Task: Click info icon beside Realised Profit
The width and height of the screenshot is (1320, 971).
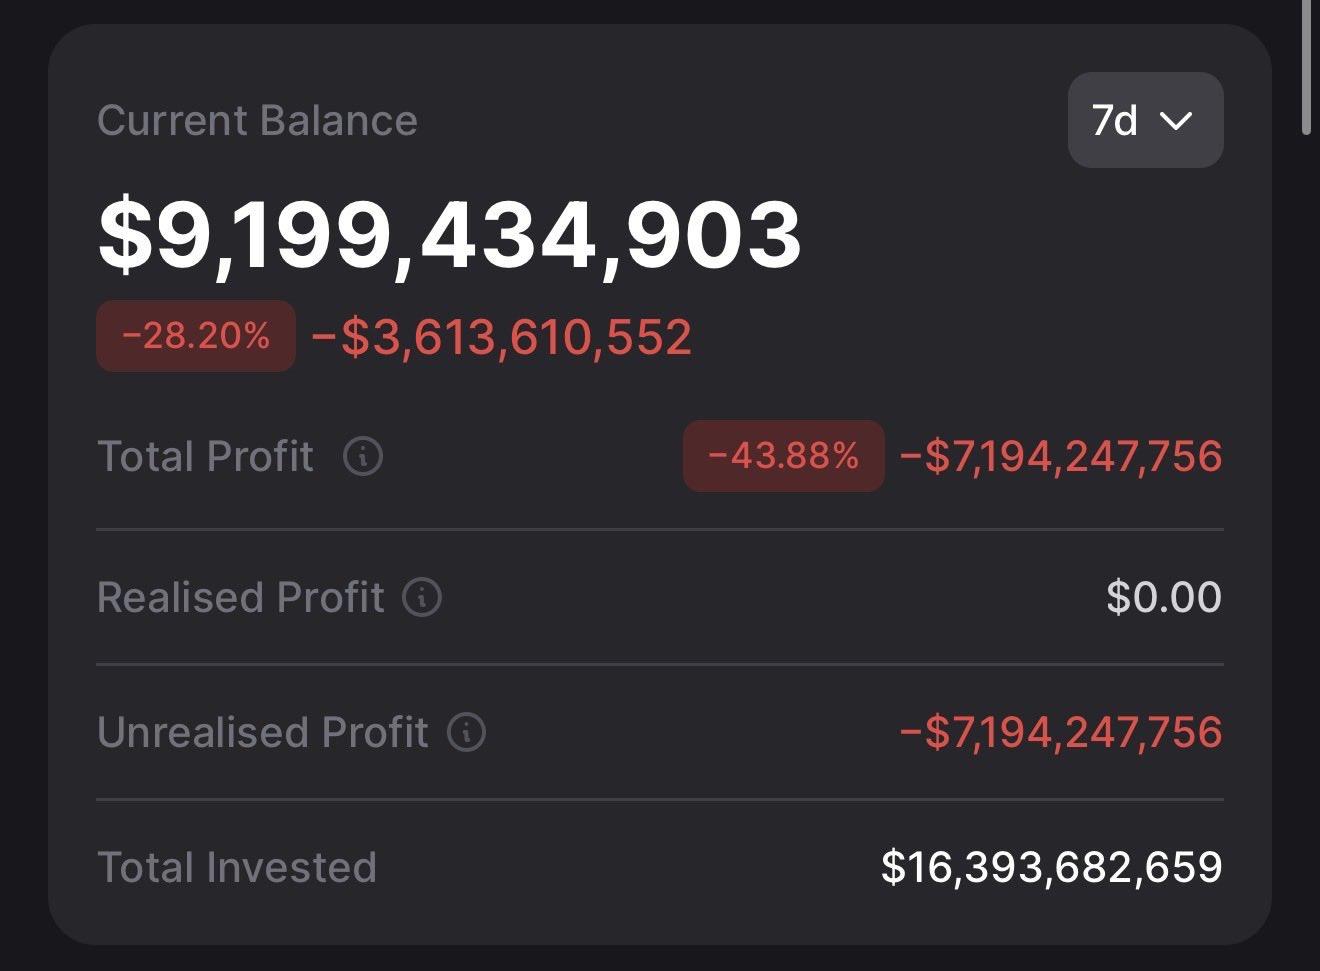Action: pyautogui.click(x=421, y=597)
